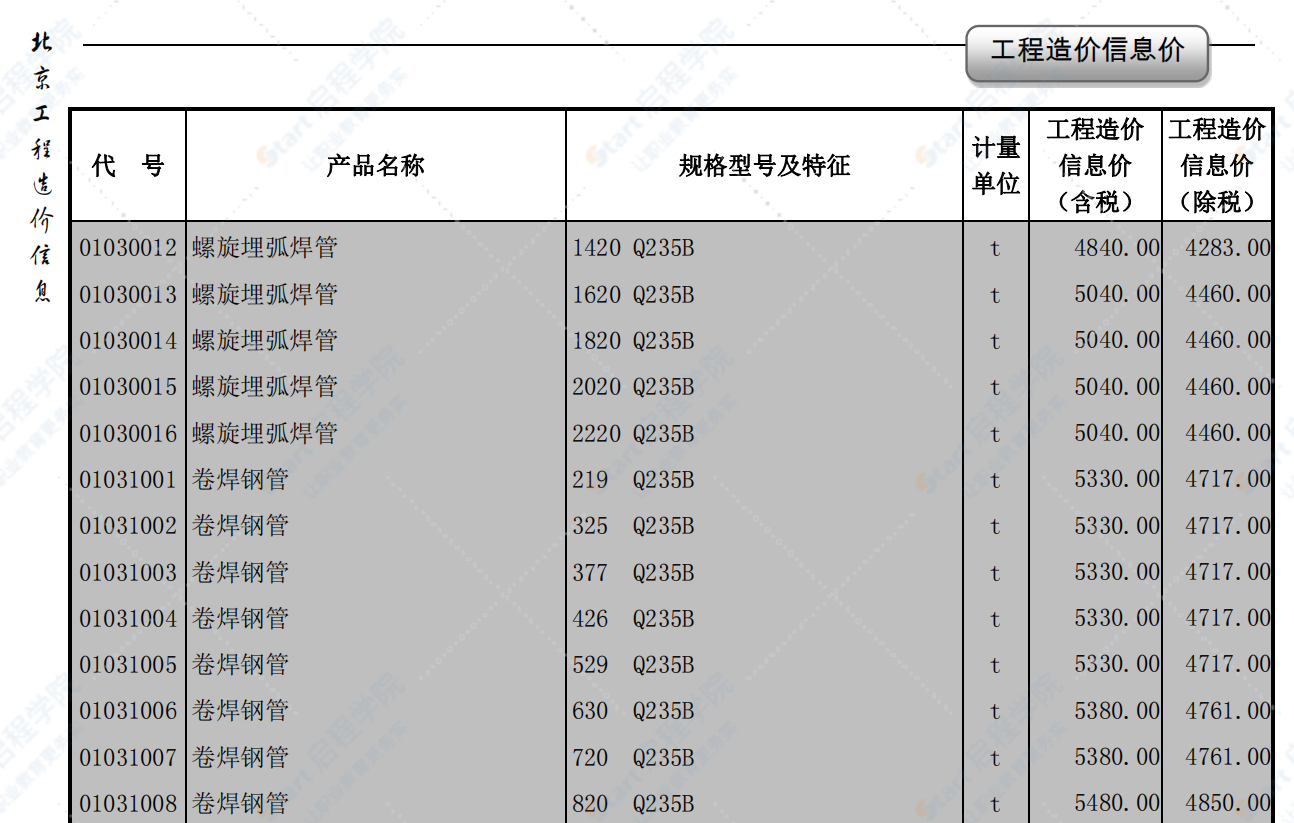Image resolution: width=1294 pixels, height=823 pixels.
Task: Select 卷焊钢管 in row 01031001
Action: point(240,480)
